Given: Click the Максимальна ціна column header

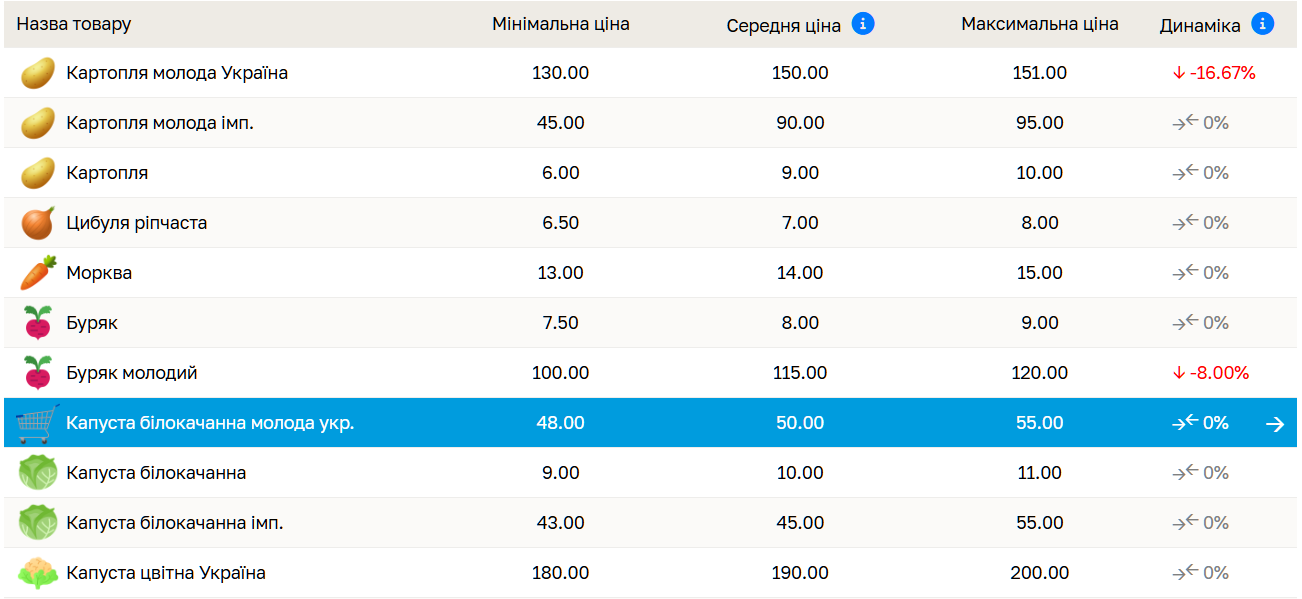Looking at the screenshot, I should click(x=1040, y=24).
